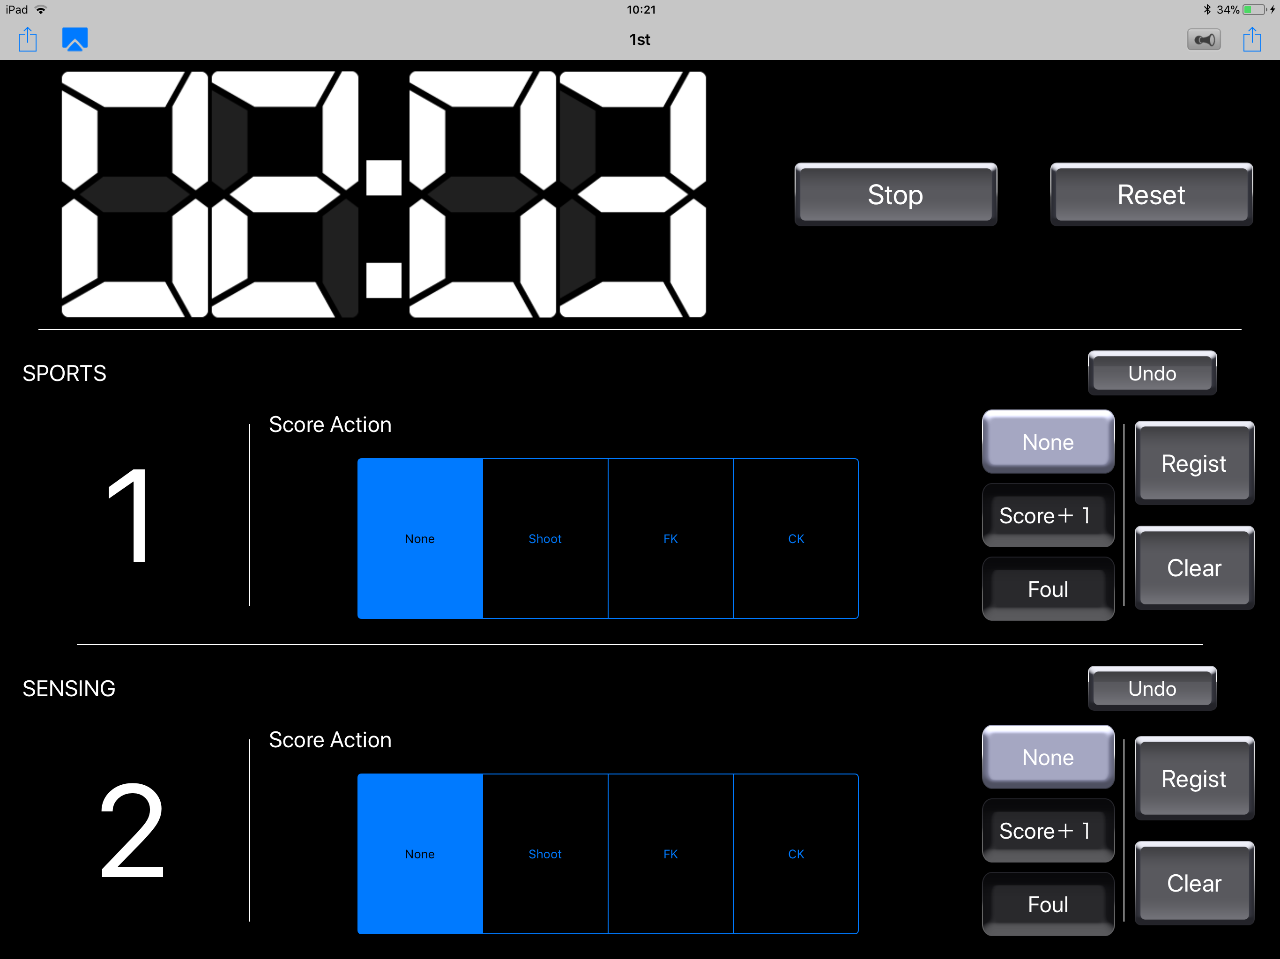1280x959 pixels.
Task: Stop the running game timer
Action: tap(896, 195)
